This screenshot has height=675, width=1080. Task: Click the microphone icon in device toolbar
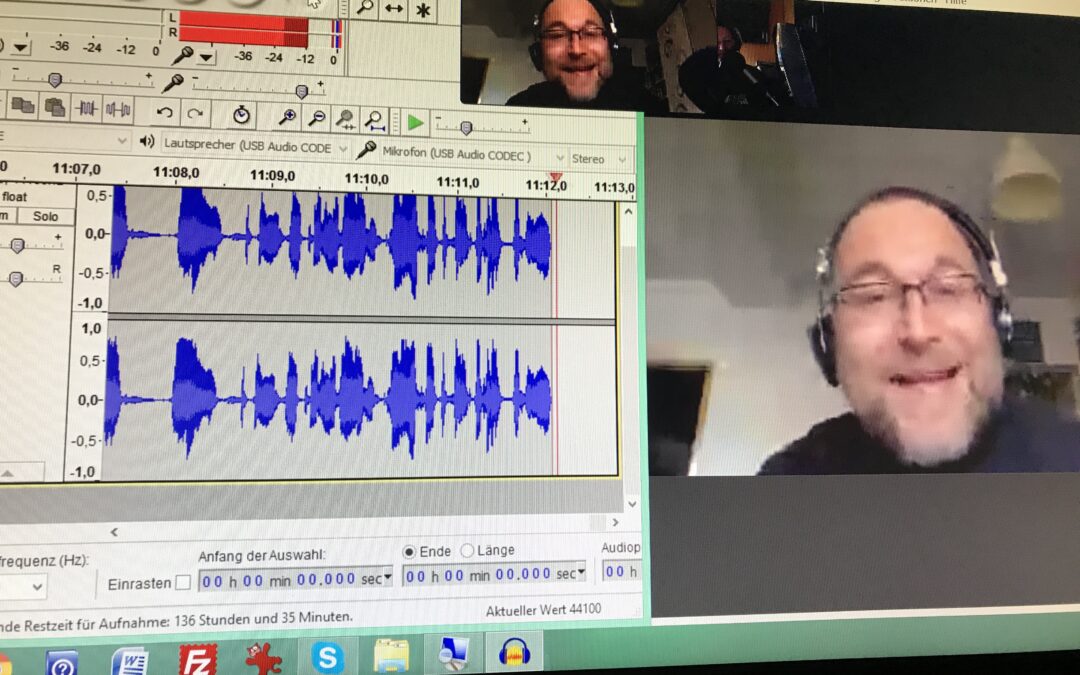tap(366, 149)
